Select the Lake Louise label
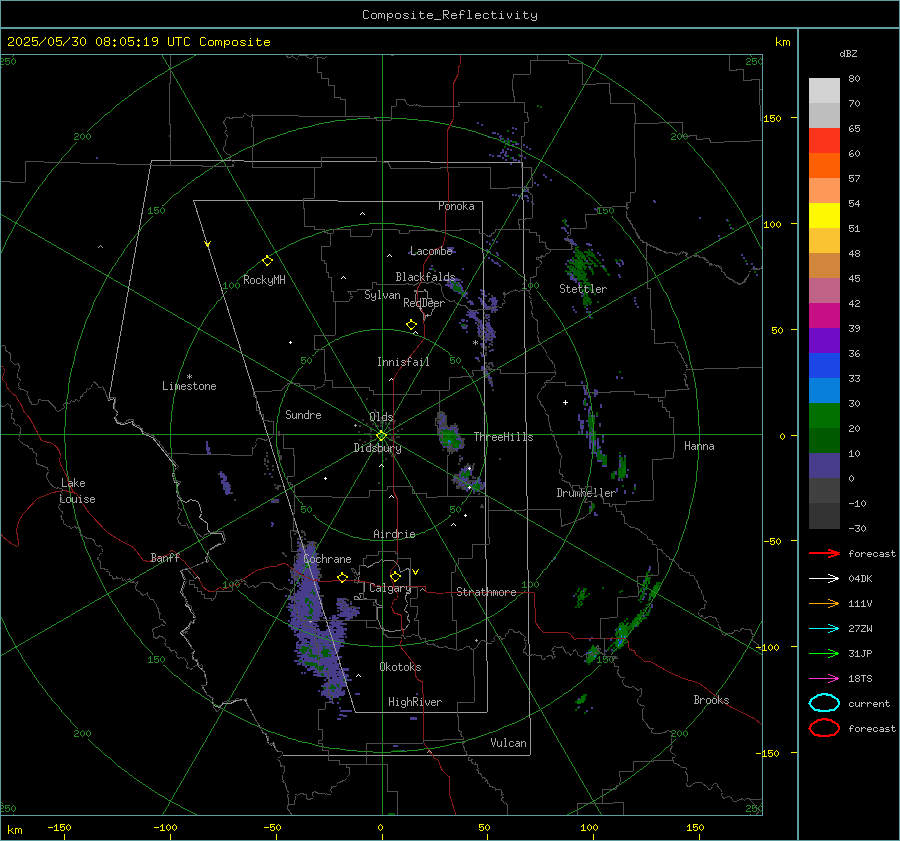Screen dimensions: 900x841 pos(77,491)
